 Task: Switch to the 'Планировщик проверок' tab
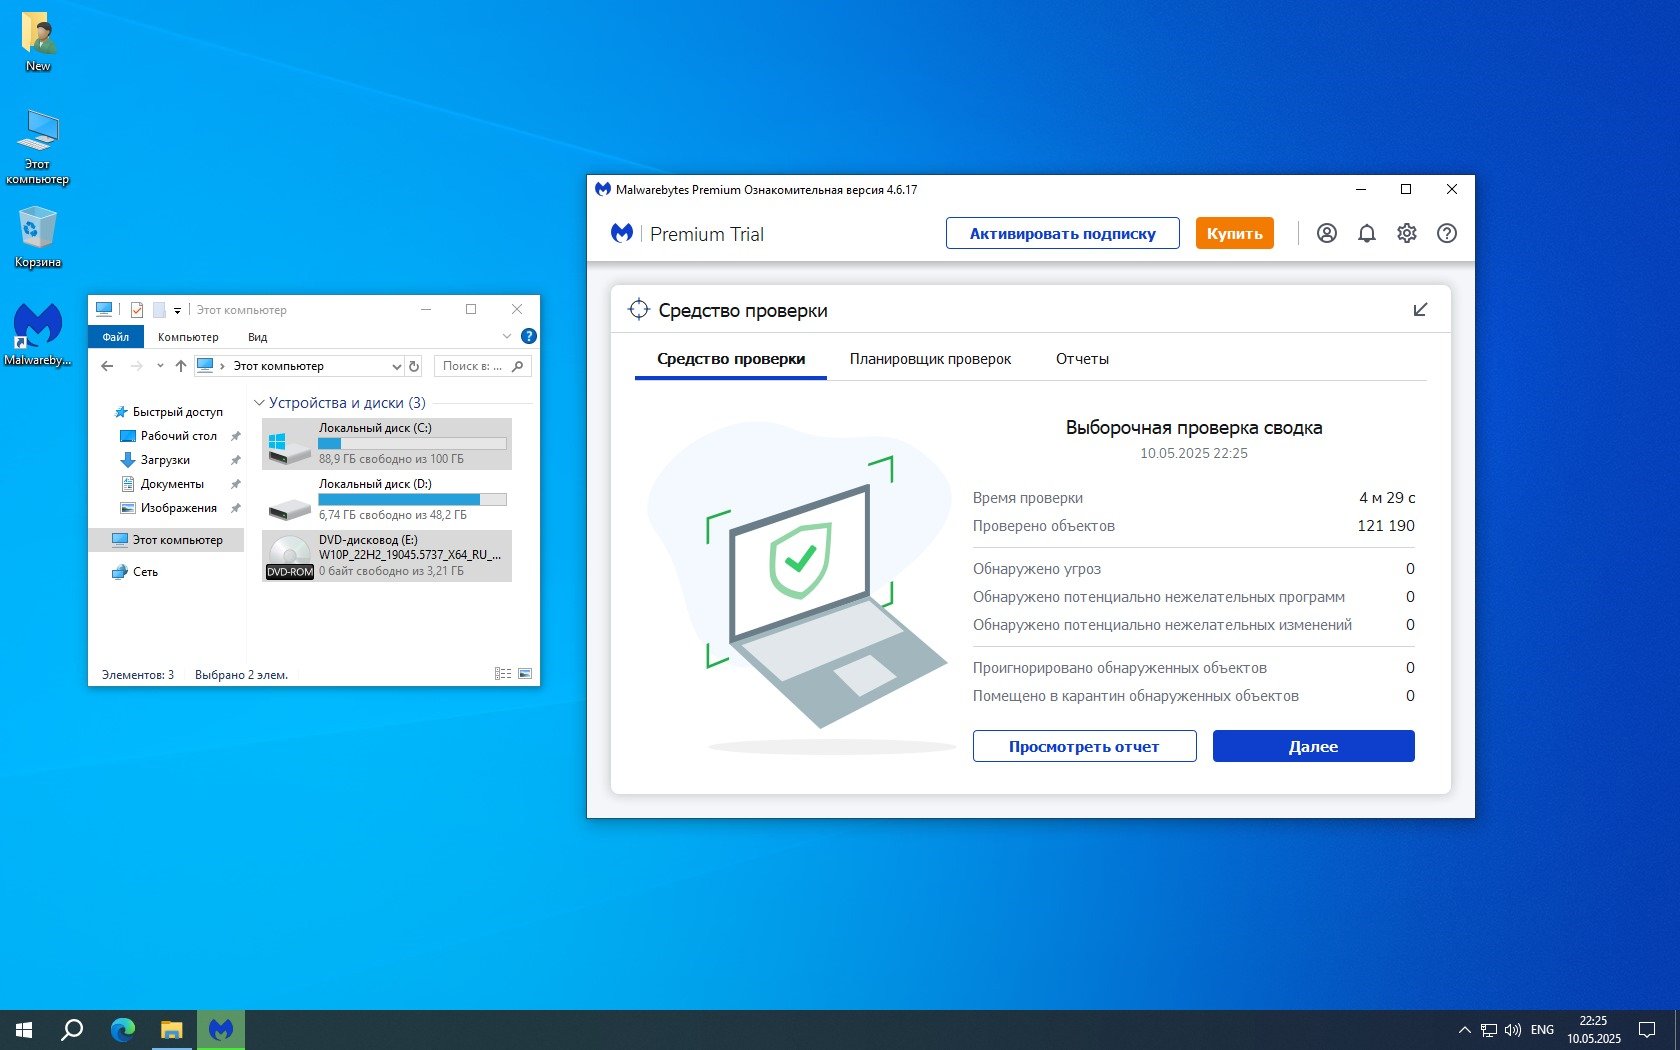click(930, 359)
